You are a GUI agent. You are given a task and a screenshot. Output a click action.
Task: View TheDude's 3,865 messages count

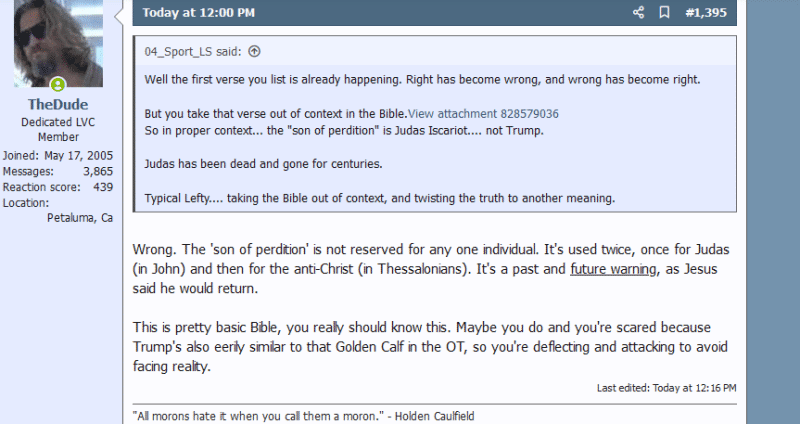[x=96, y=171]
